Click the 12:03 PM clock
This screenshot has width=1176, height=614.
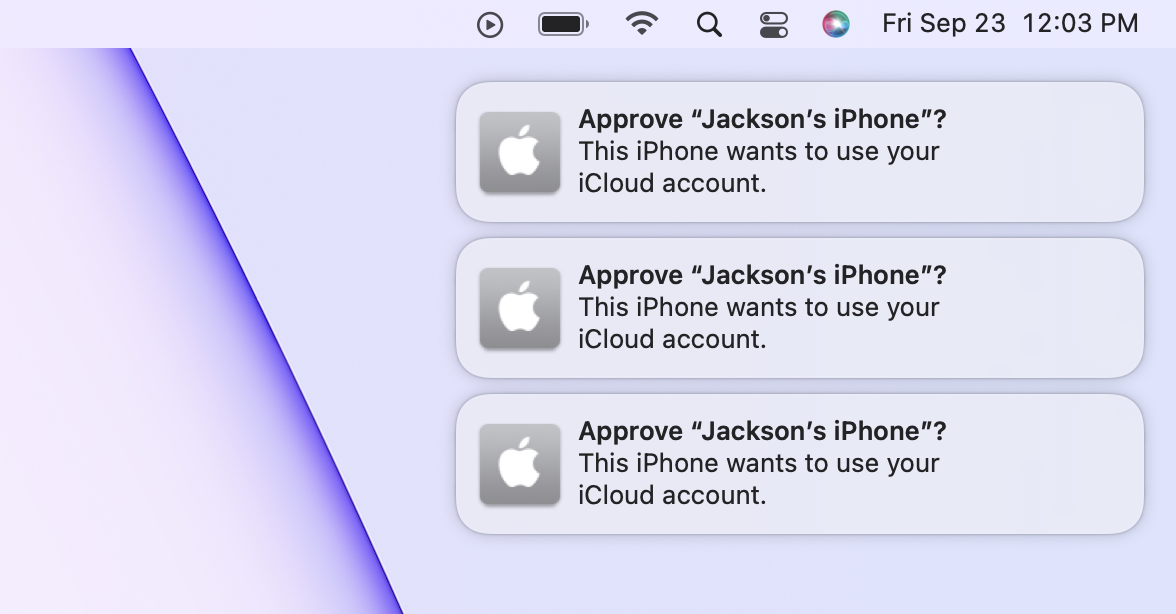1080,23
